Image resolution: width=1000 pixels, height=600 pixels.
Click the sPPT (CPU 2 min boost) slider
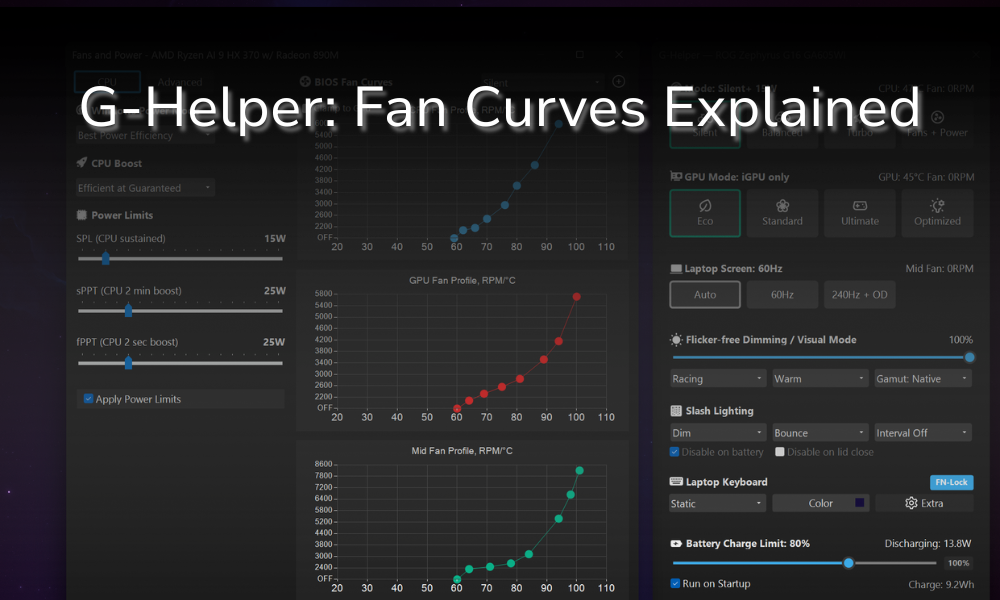(180, 311)
